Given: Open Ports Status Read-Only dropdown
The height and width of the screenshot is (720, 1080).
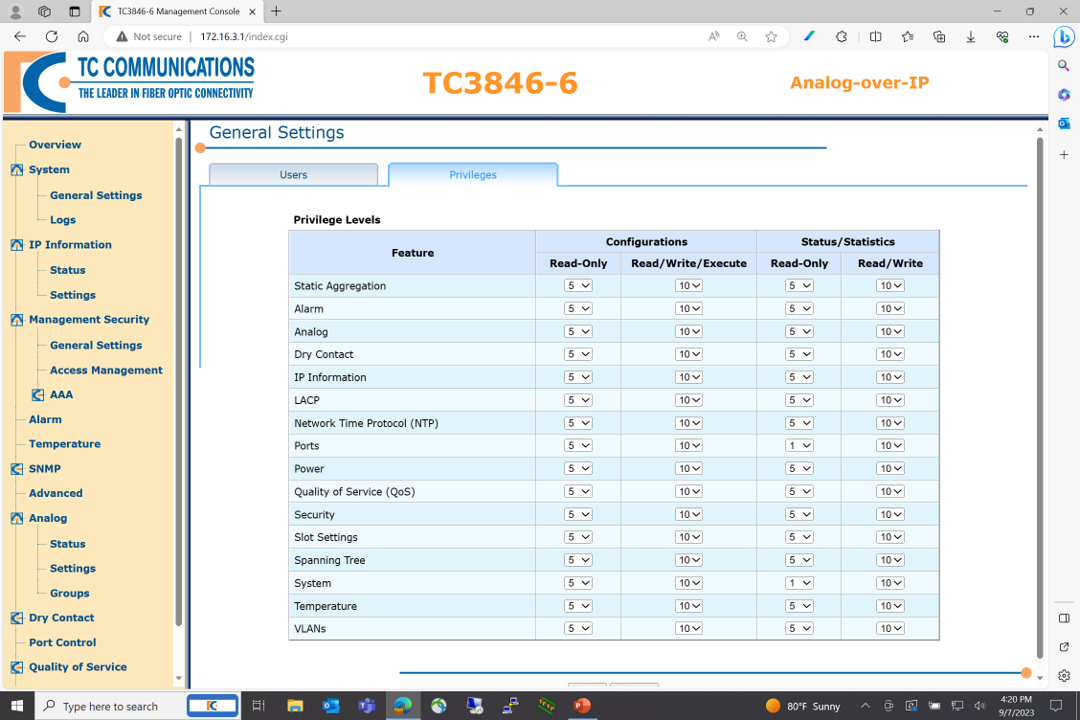Looking at the screenshot, I should (x=799, y=446).
